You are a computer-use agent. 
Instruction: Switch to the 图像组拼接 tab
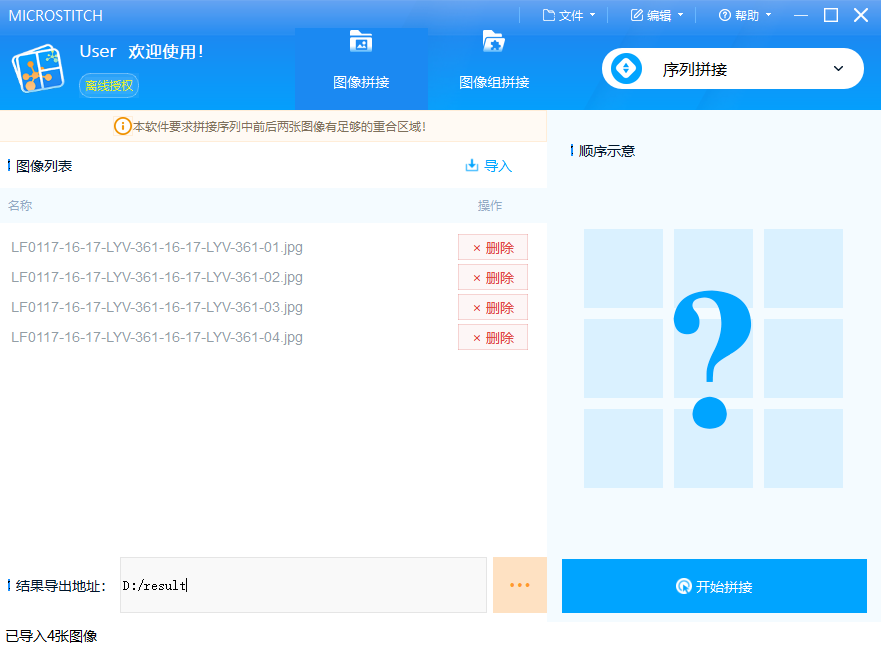click(494, 69)
